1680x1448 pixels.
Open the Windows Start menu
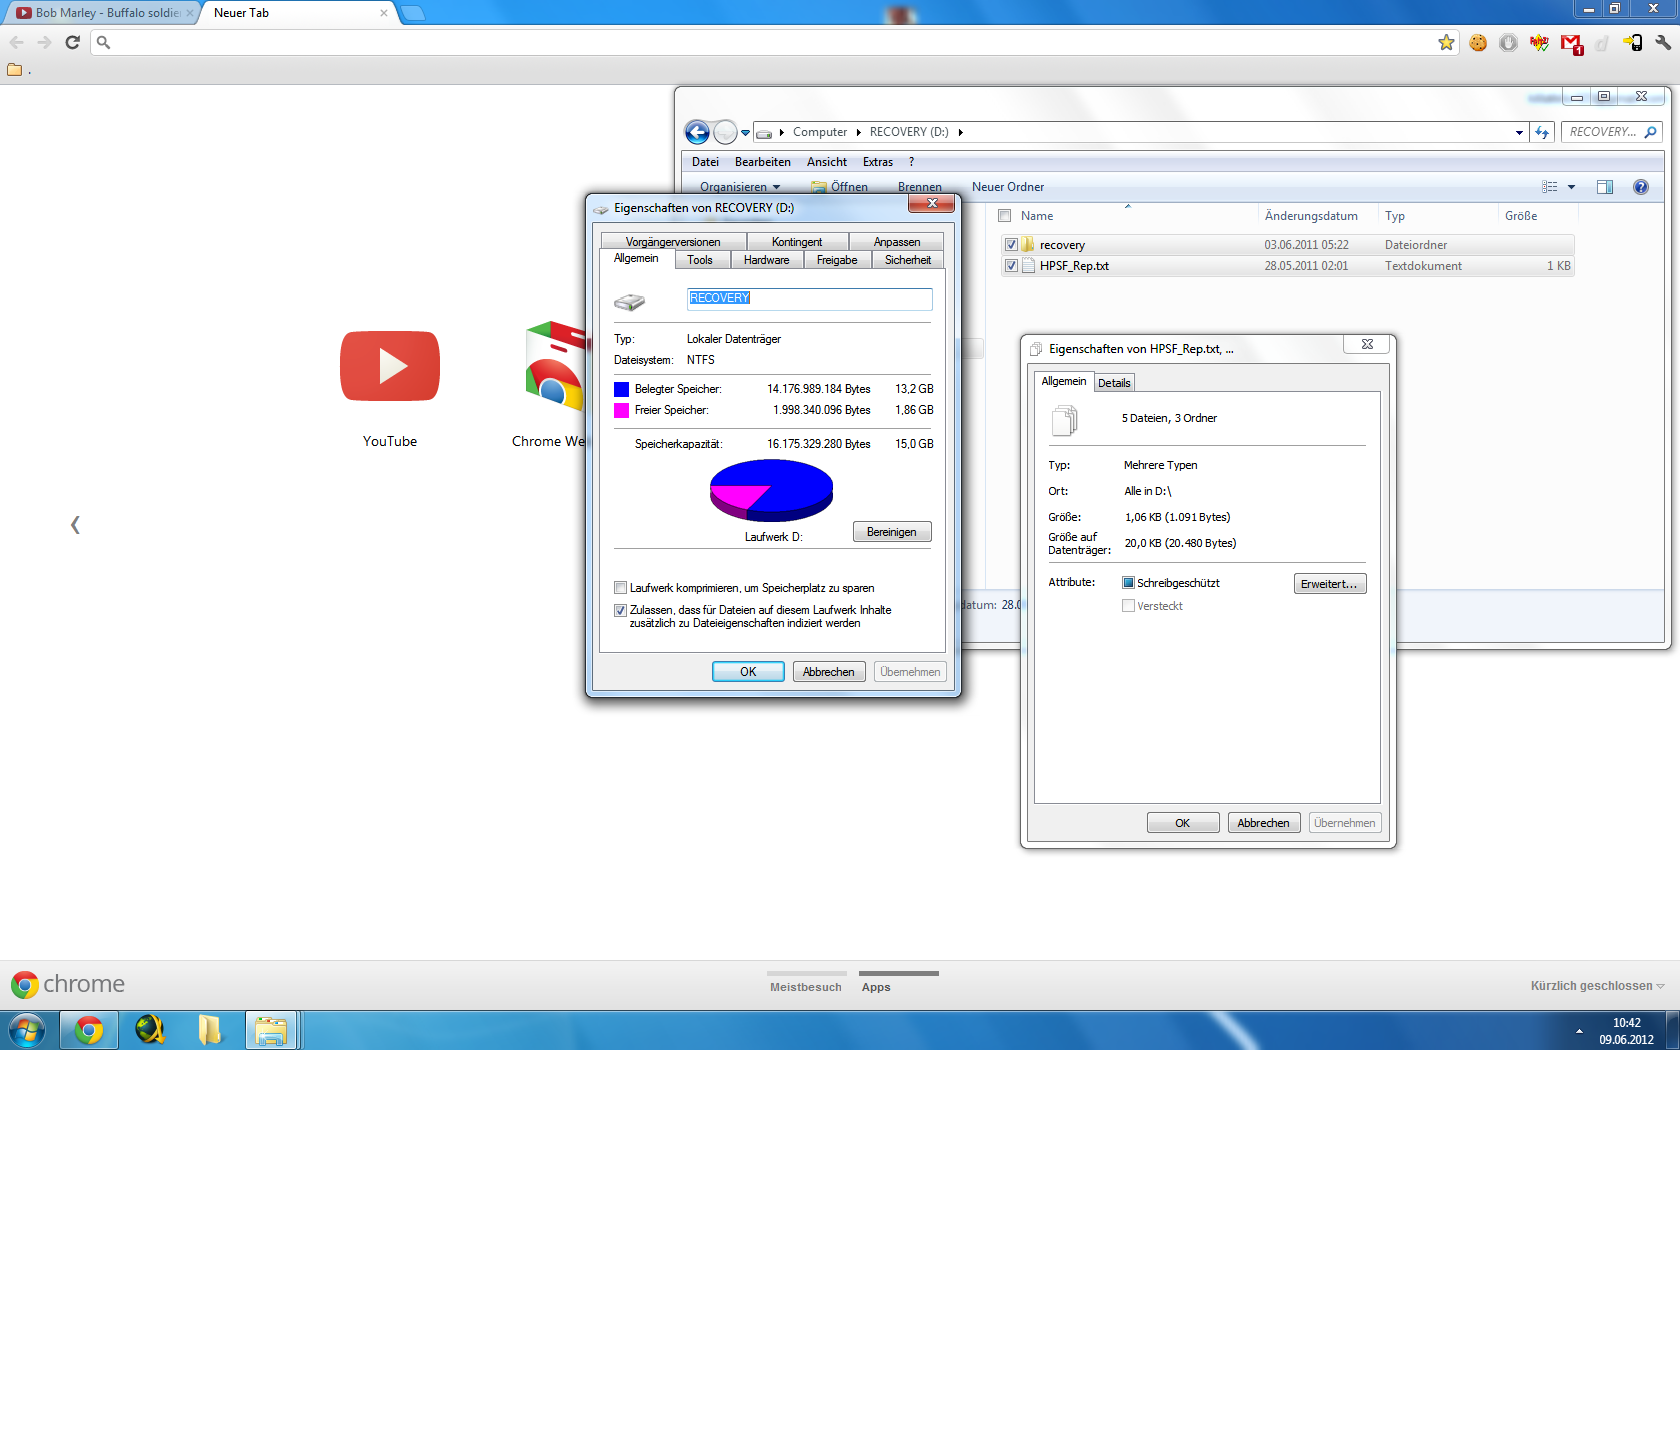pyautogui.click(x=27, y=1030)
